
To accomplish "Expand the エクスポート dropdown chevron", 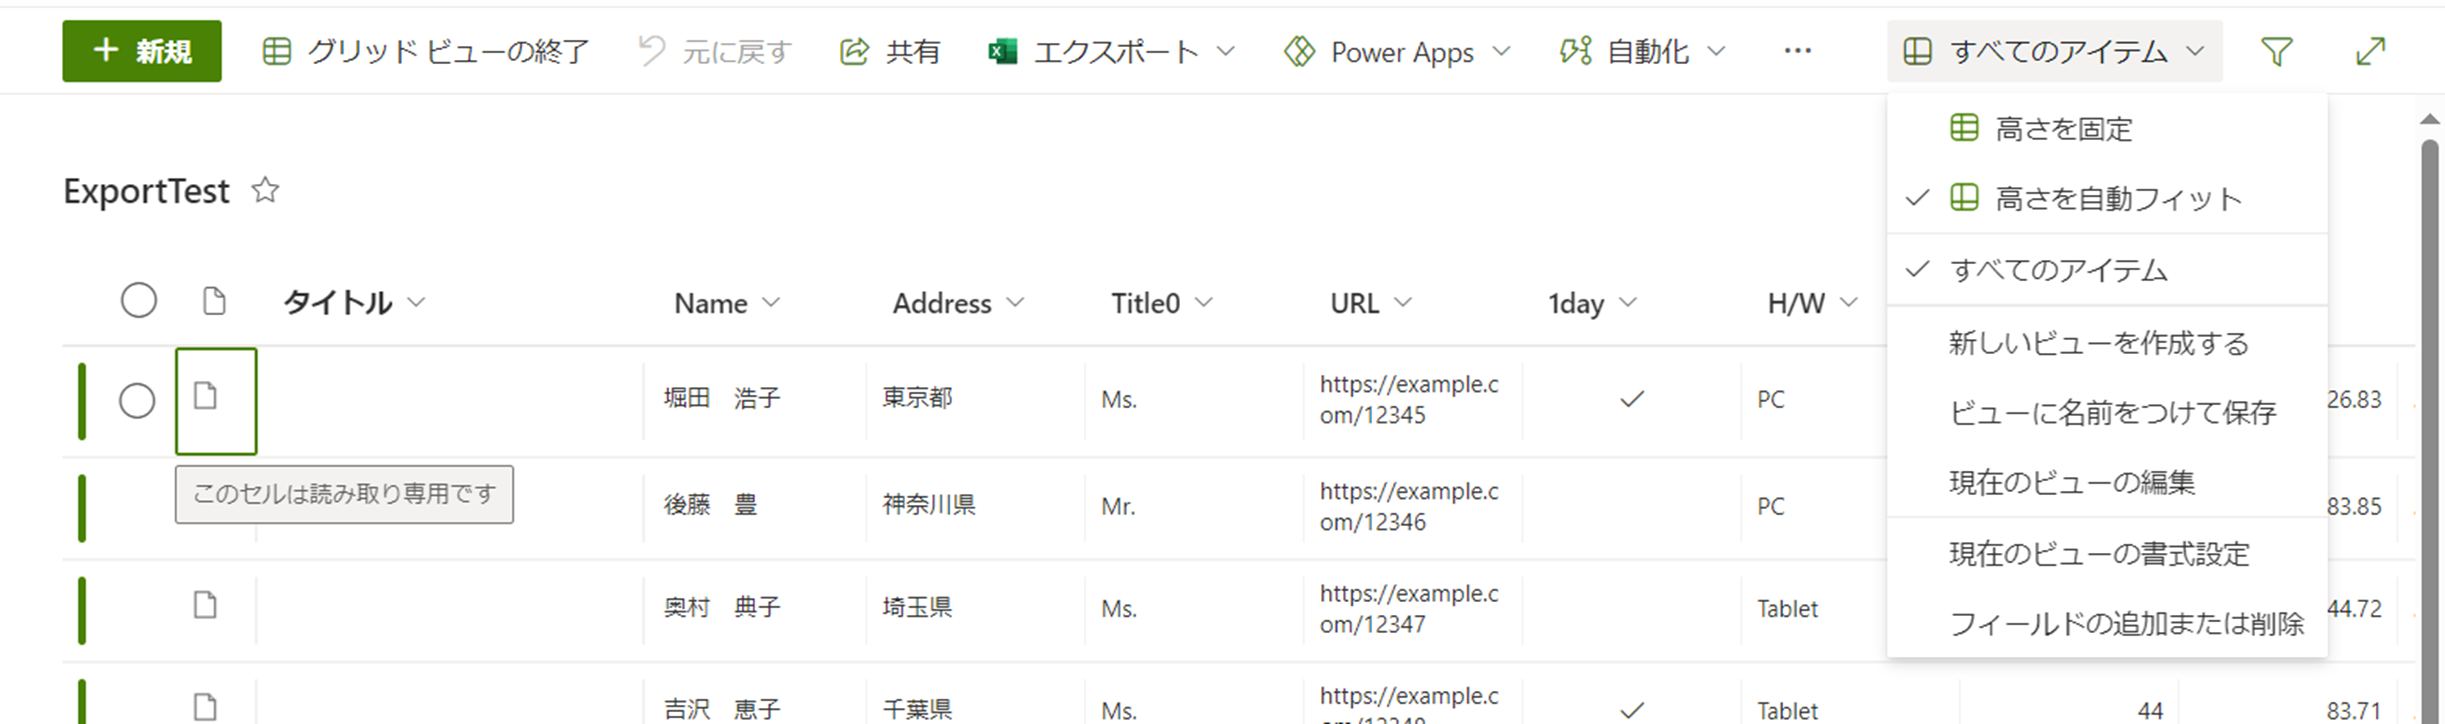I will point(1226,51).
